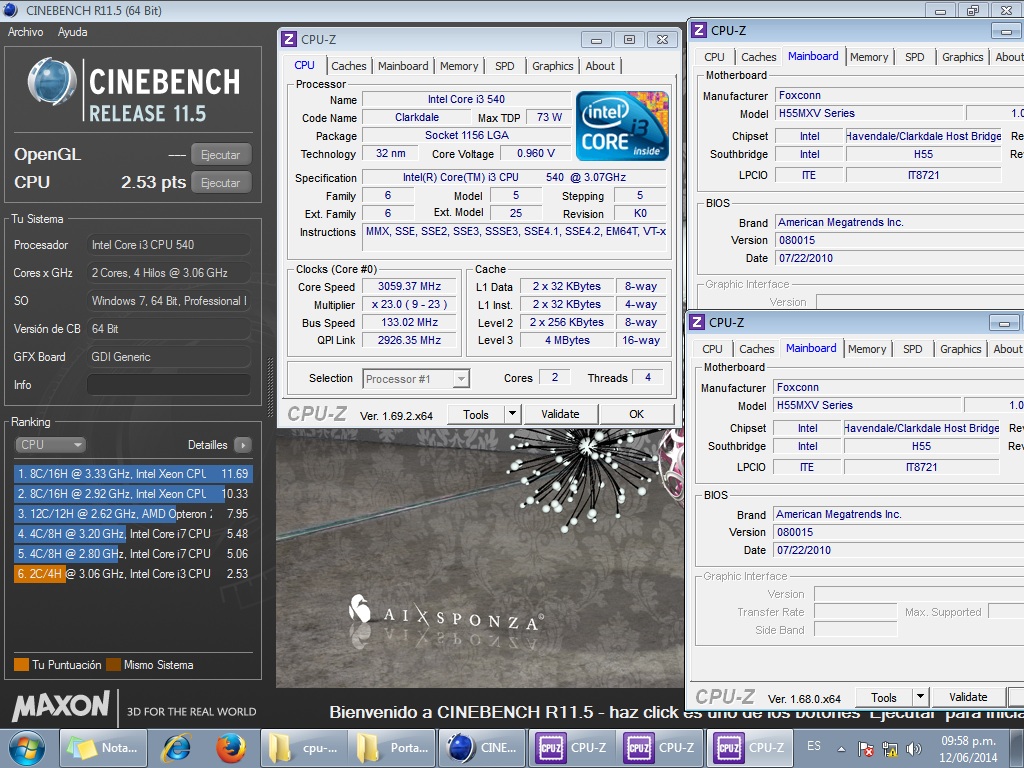Switch to CINE... taskbar item

click(482, 748)
